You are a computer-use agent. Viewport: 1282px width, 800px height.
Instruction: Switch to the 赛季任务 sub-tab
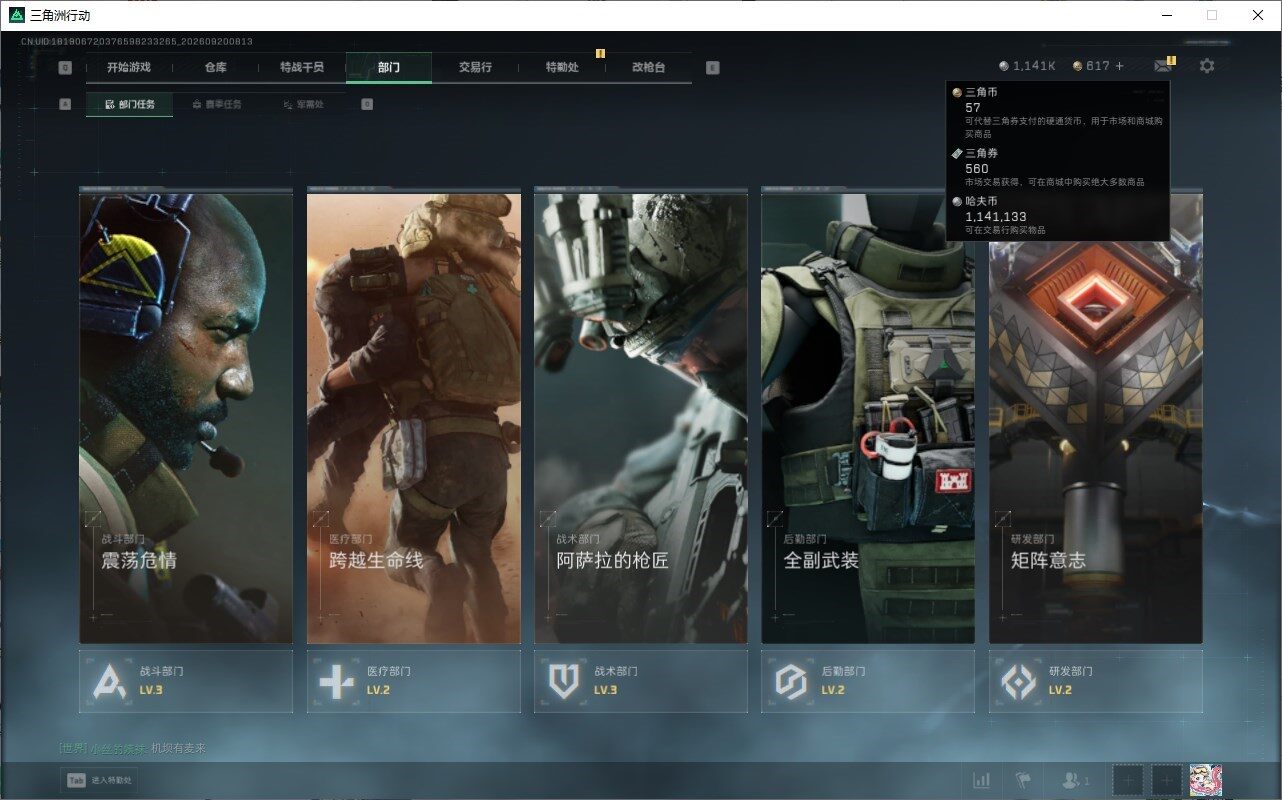tap(216, 104)
